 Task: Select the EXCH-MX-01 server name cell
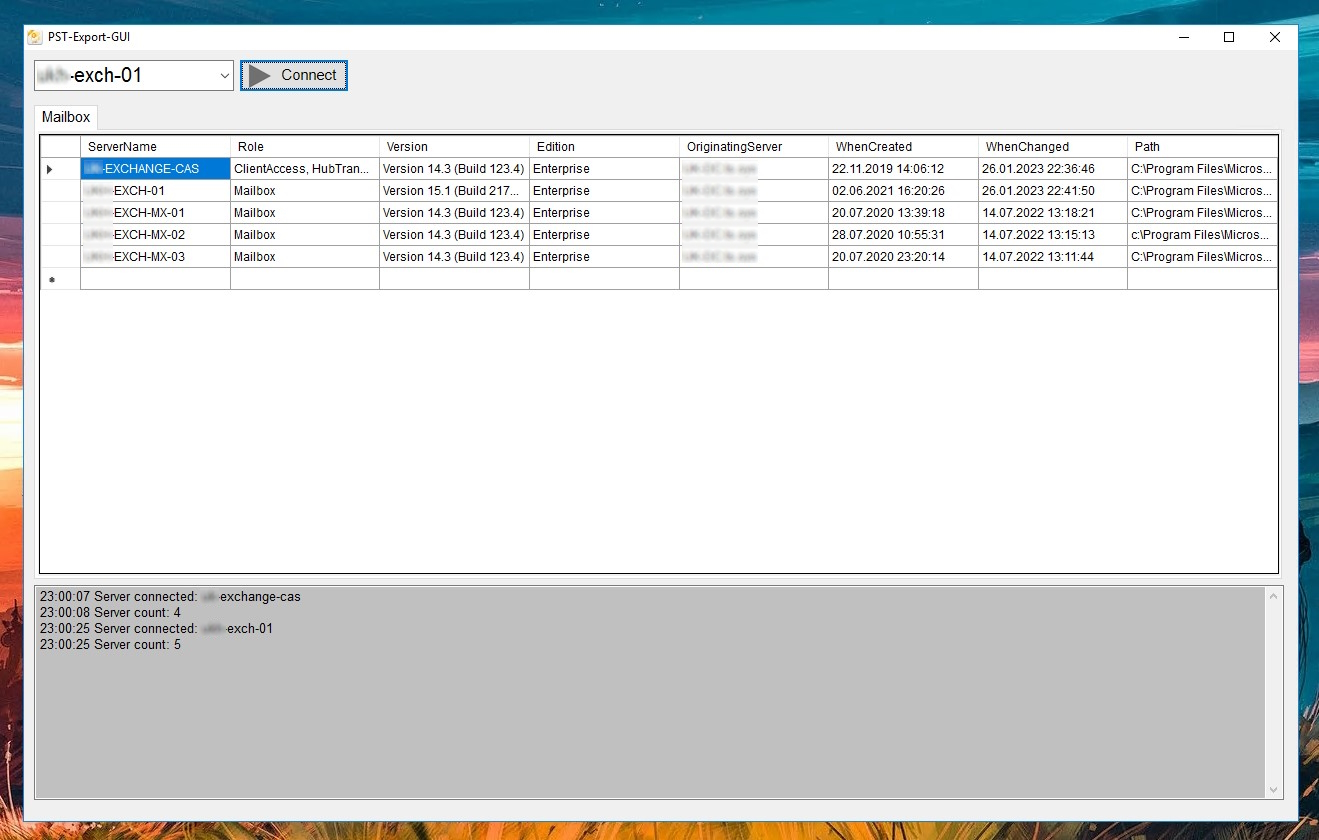point(155,213)
